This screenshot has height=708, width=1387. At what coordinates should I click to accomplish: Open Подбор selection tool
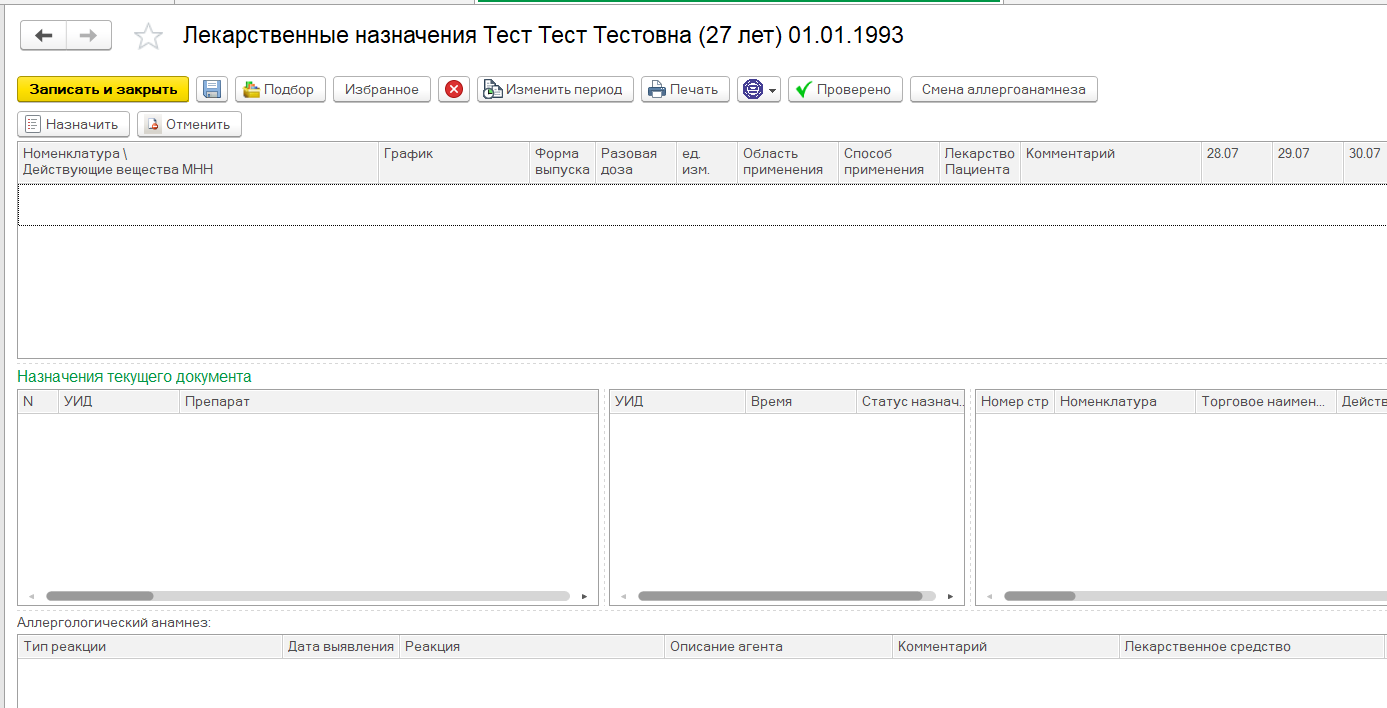pyautogui.click(x=279, y=89)
